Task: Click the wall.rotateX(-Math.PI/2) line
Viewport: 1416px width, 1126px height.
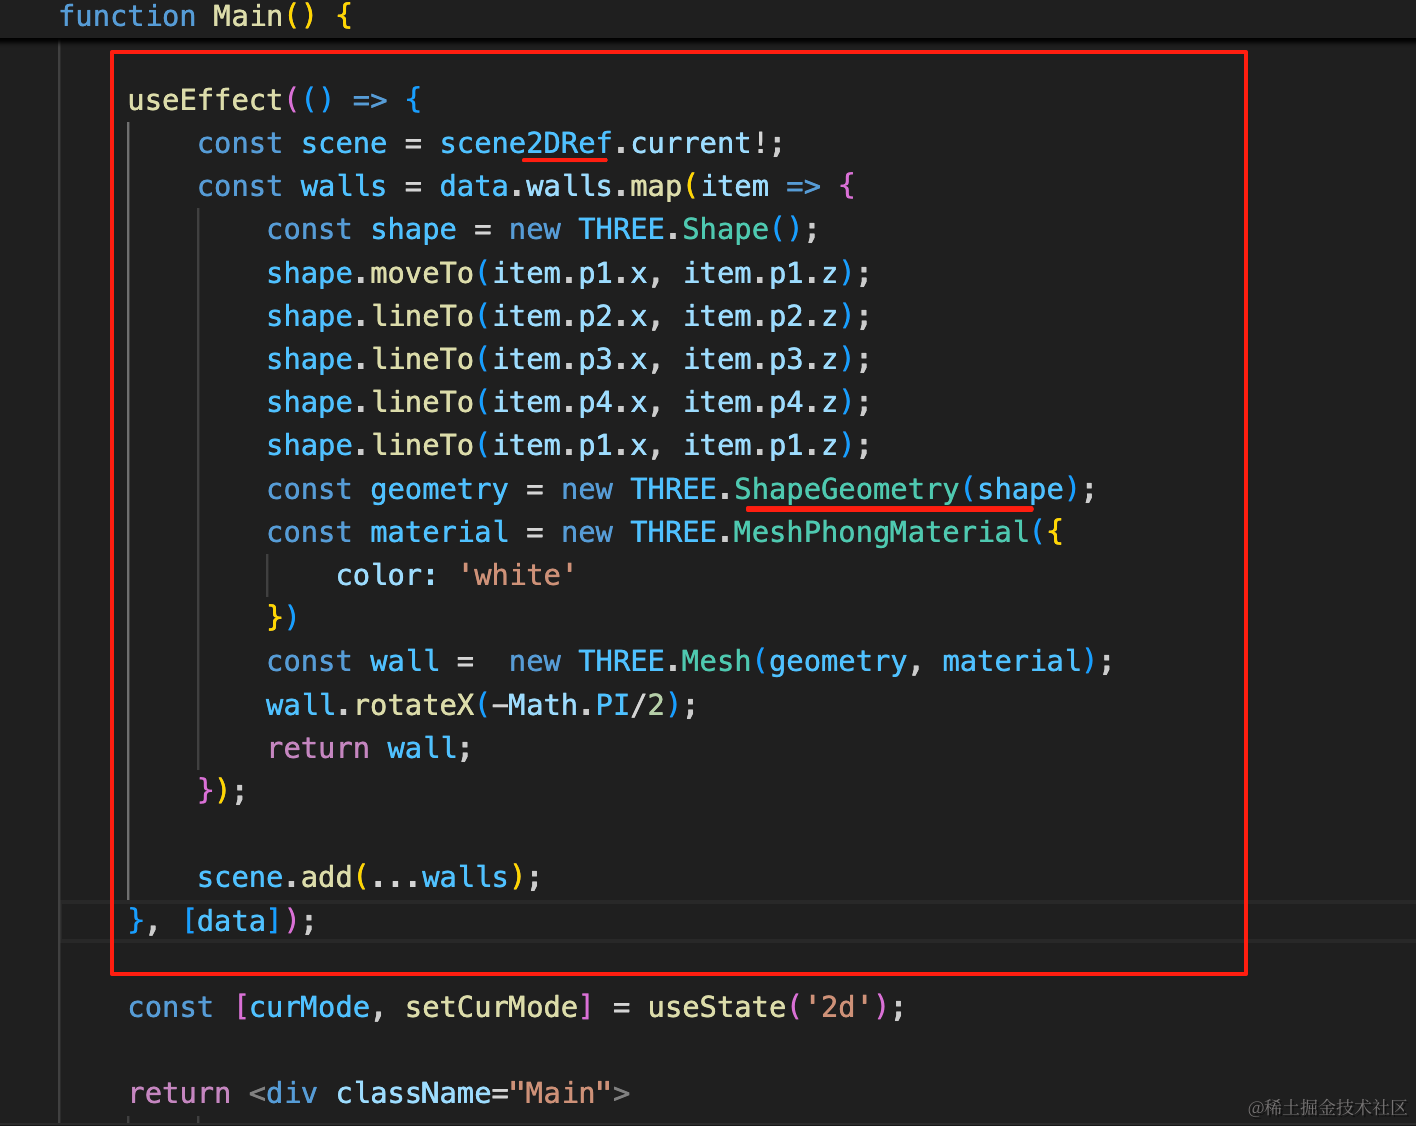Action: point(481,705)
